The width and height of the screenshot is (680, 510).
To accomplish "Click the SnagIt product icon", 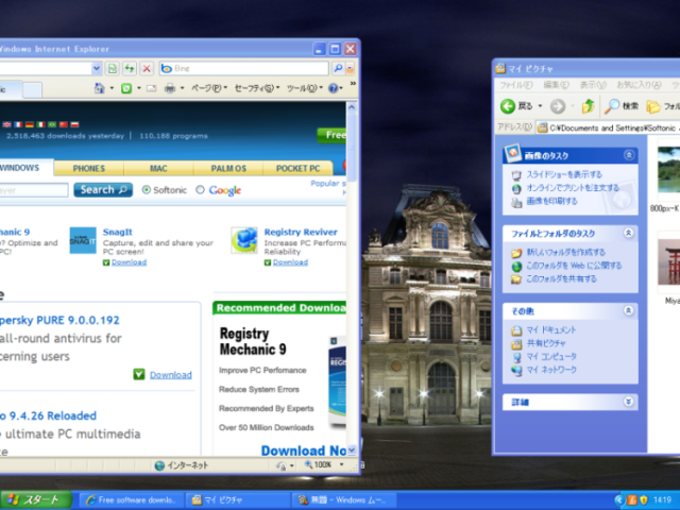I will point(83,240).
